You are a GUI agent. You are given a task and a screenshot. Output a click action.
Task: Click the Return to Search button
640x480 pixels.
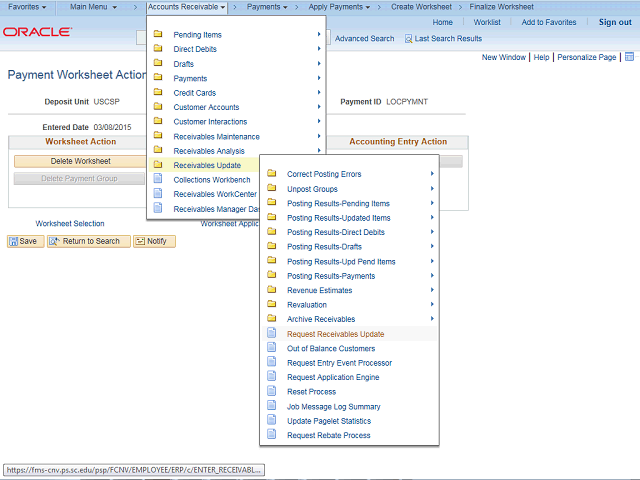coord(90,241)
